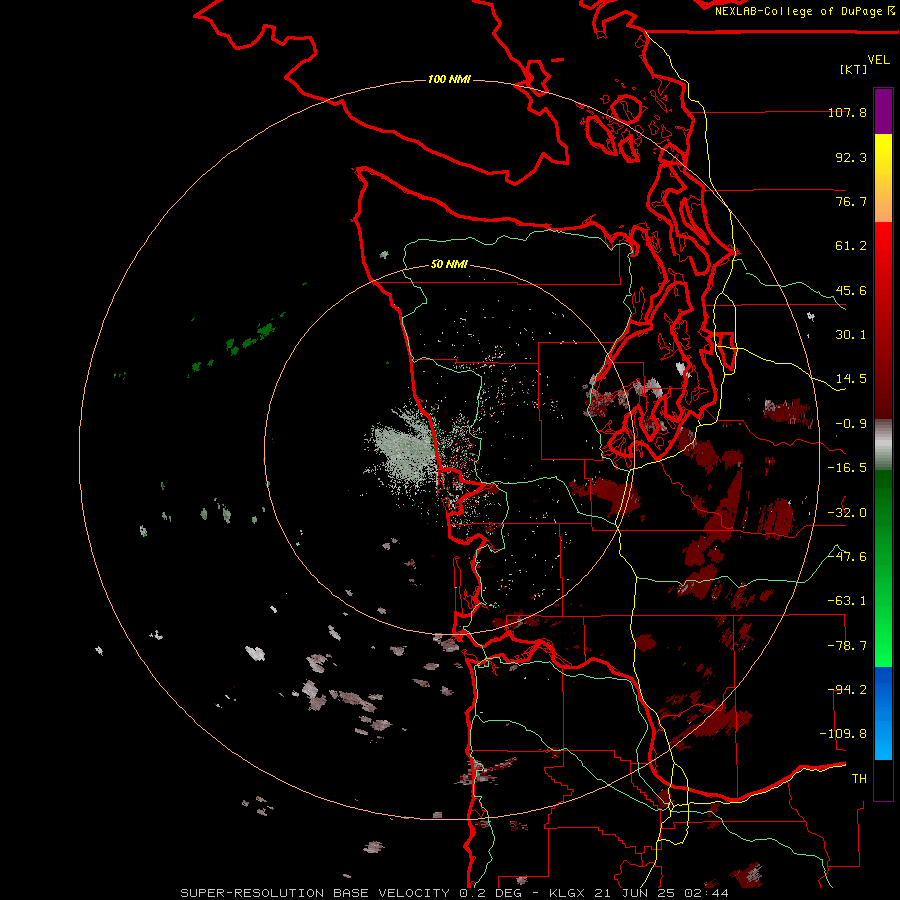The width and height of the screenshot is (900, 900).
Task: Click the 61.2 legend value
Action: pyautogui.click(x=851, y=246)
